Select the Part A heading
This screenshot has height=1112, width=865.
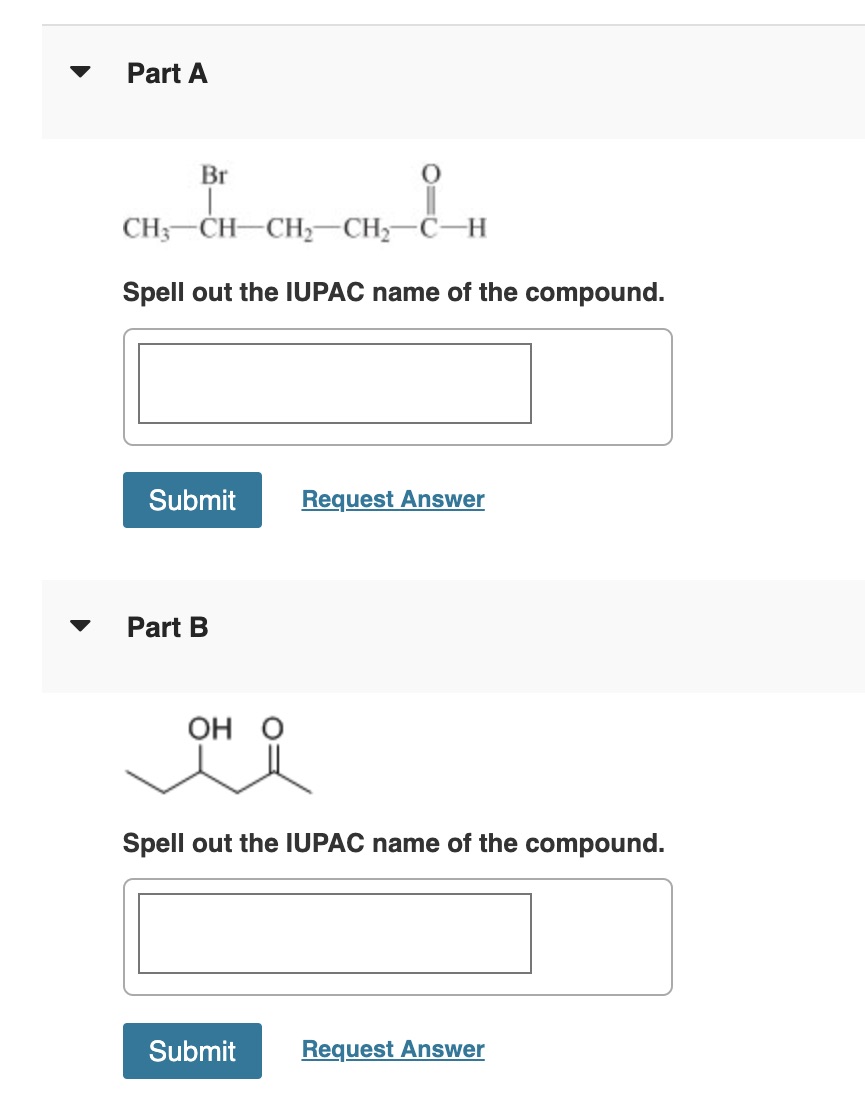[166, 73]
